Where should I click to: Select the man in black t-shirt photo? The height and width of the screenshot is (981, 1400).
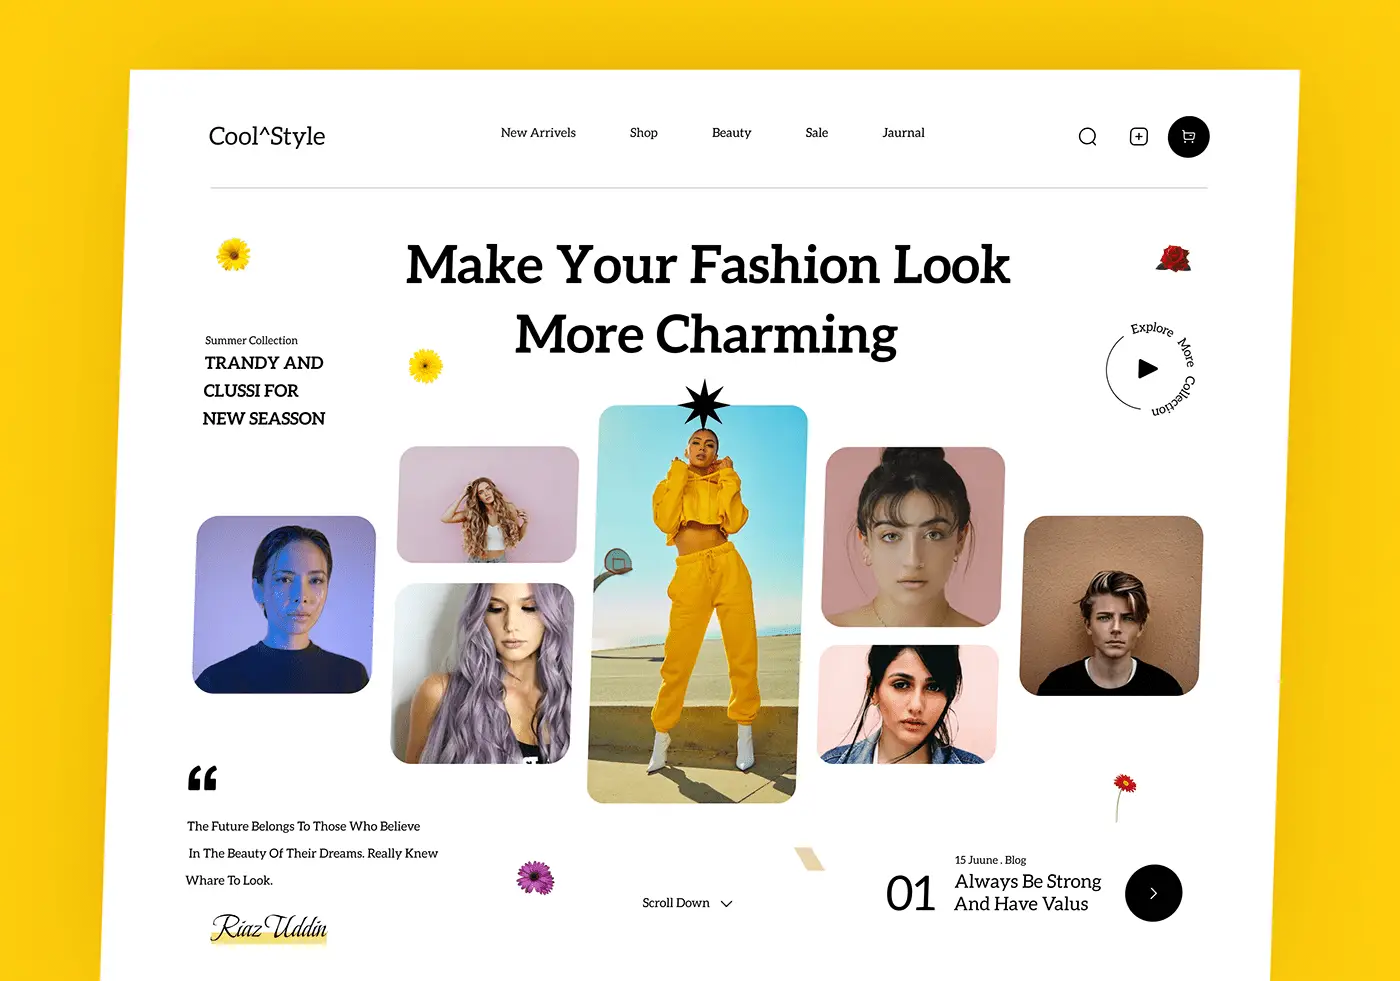coord(1111,606)
